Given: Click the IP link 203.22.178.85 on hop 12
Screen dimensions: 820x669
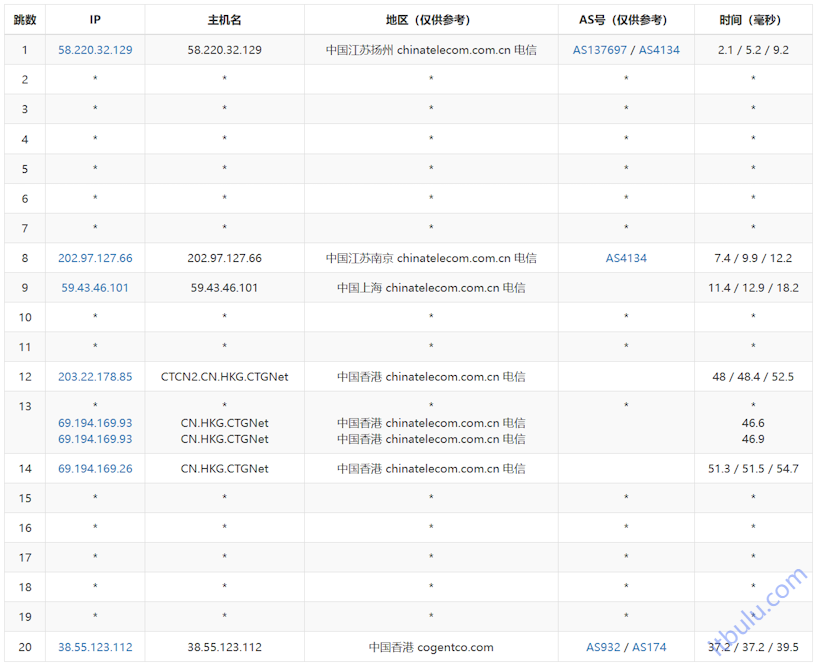Looking at the screenshot, I should [95, 377].
